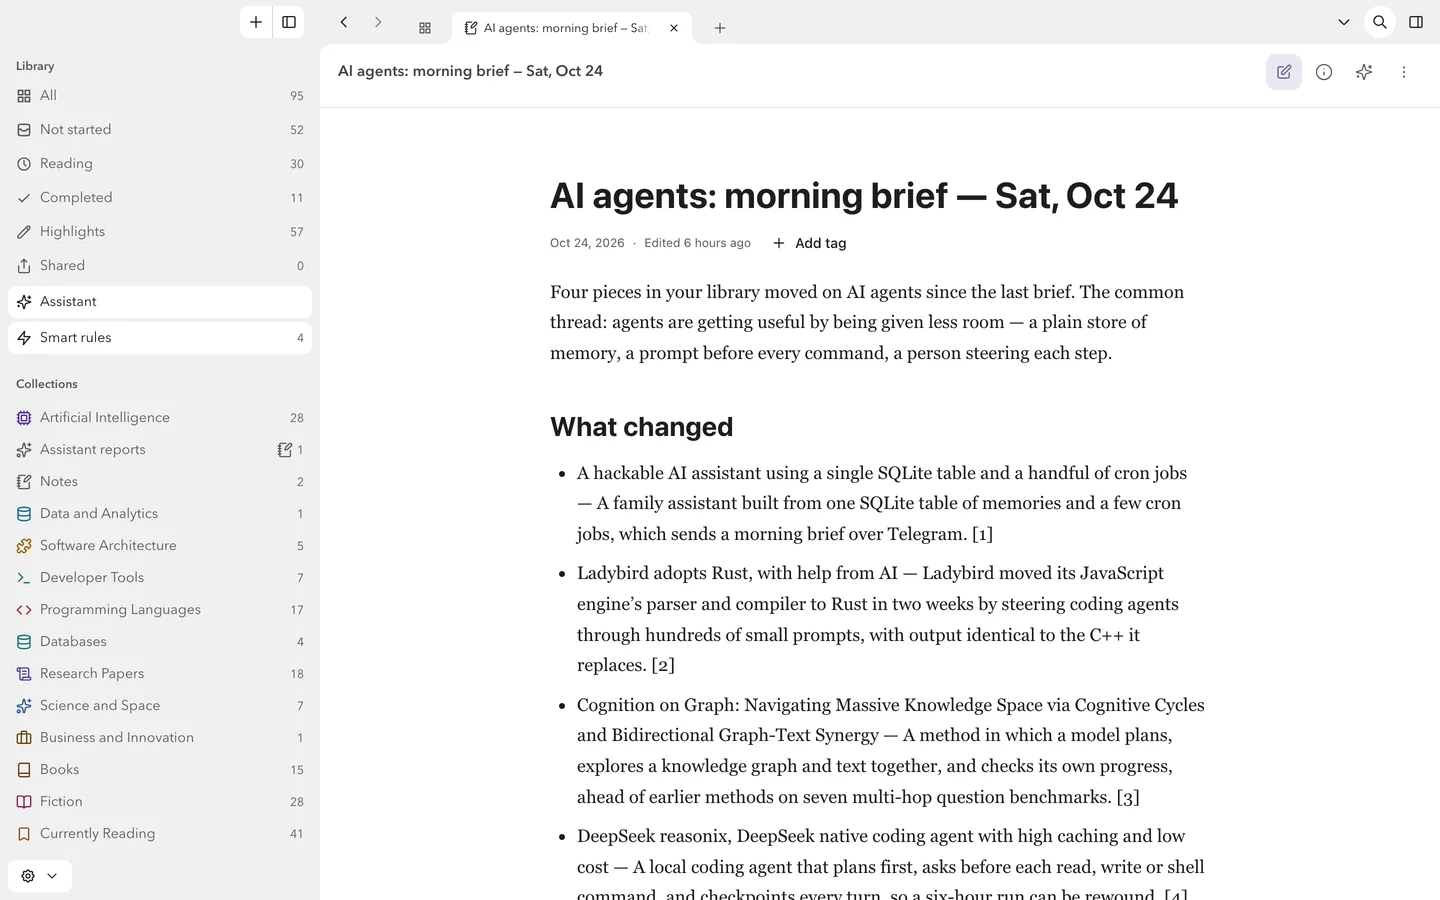Toggle the left sidebar panel icon
This screenshot has height=900, width=1440.
click(x=289, y=22)
